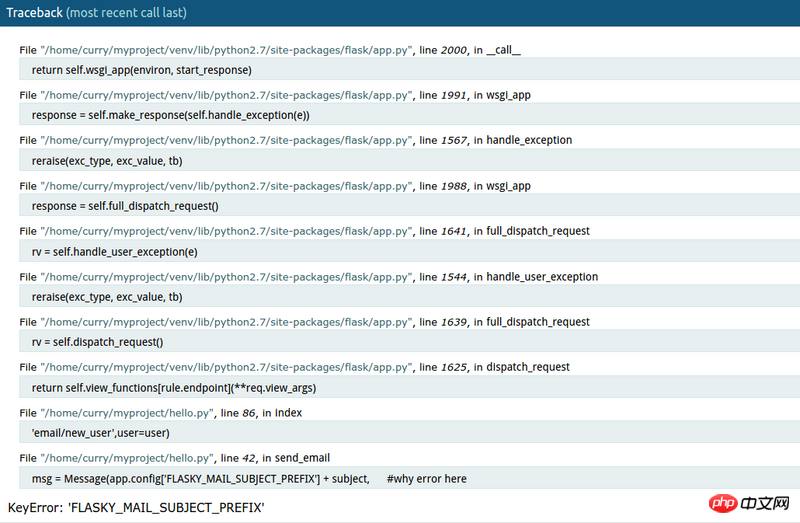Click the 'email/new_user',user=user) code line

pos(409,432)
